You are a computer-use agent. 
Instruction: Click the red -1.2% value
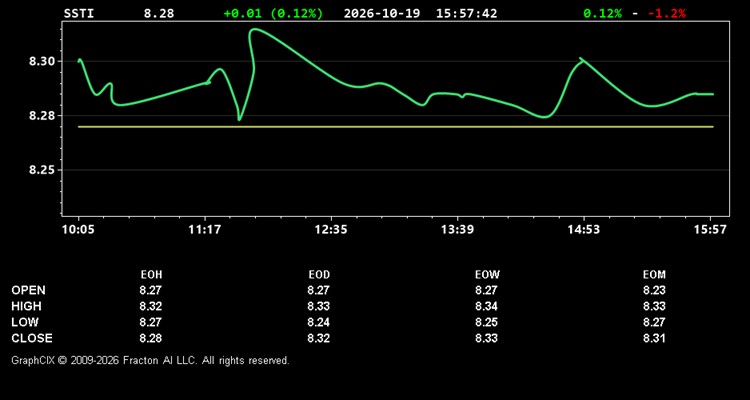[667, 13]
